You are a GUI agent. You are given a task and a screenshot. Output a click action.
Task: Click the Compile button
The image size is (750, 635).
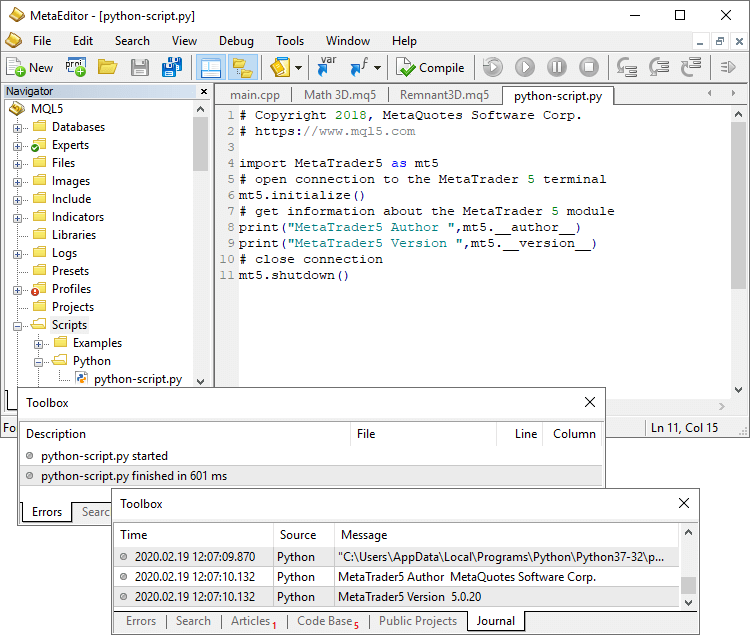coord(430,67)
